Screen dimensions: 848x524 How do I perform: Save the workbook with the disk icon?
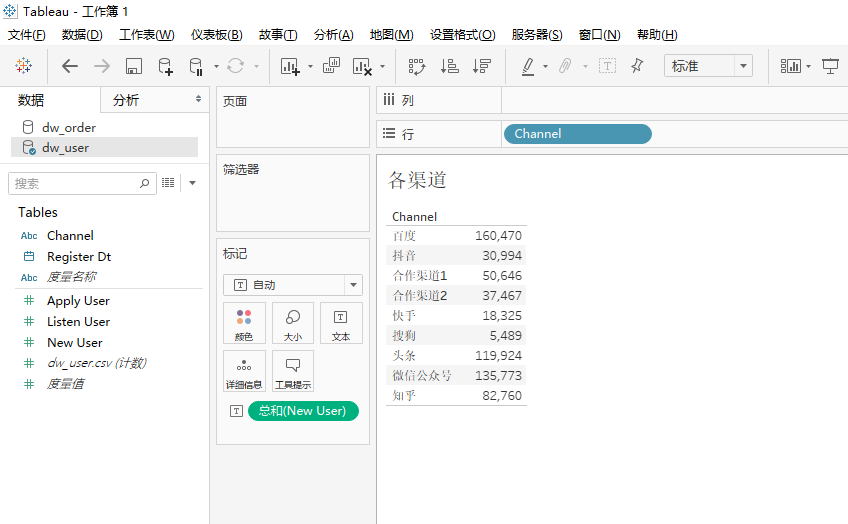click(x=134, y=66)
